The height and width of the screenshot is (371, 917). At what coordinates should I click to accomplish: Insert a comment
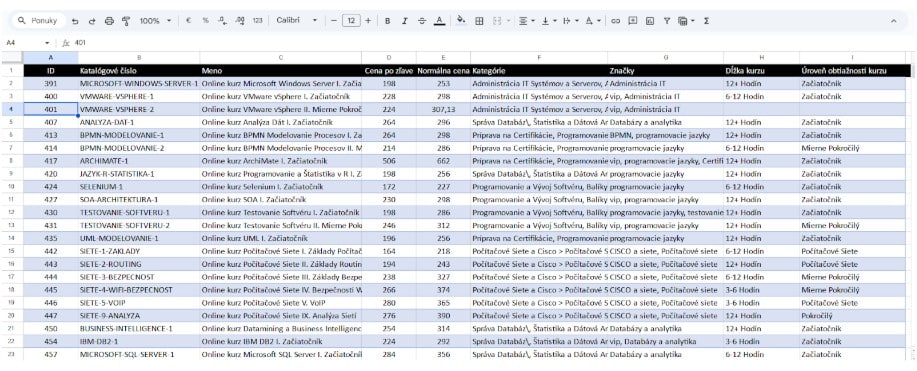click(632, 20)
